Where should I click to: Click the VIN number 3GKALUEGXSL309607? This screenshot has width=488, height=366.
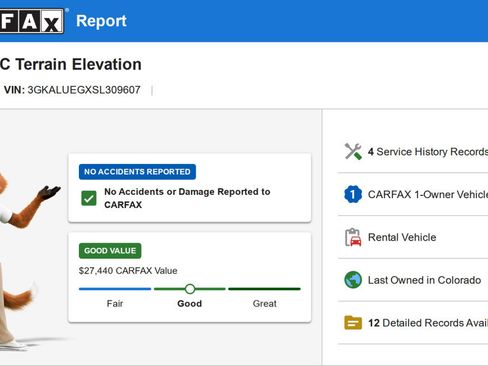[x=84, y=90]
